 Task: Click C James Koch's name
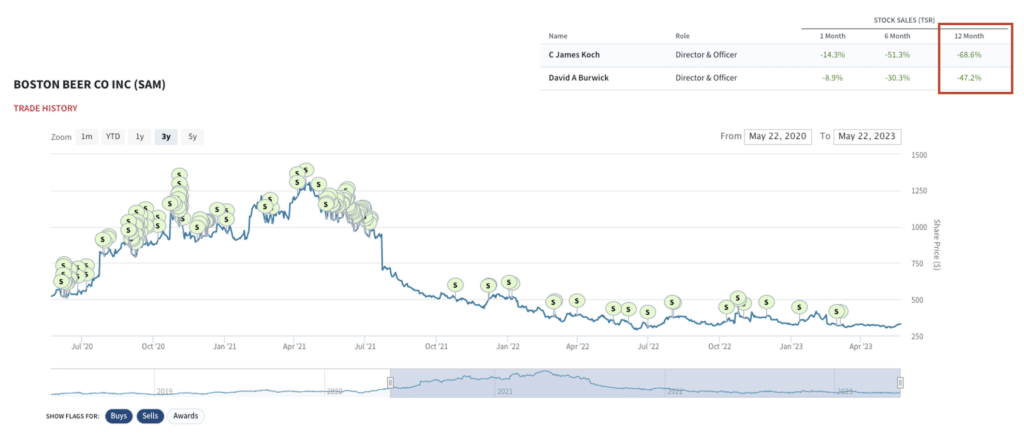click(574, 55)
